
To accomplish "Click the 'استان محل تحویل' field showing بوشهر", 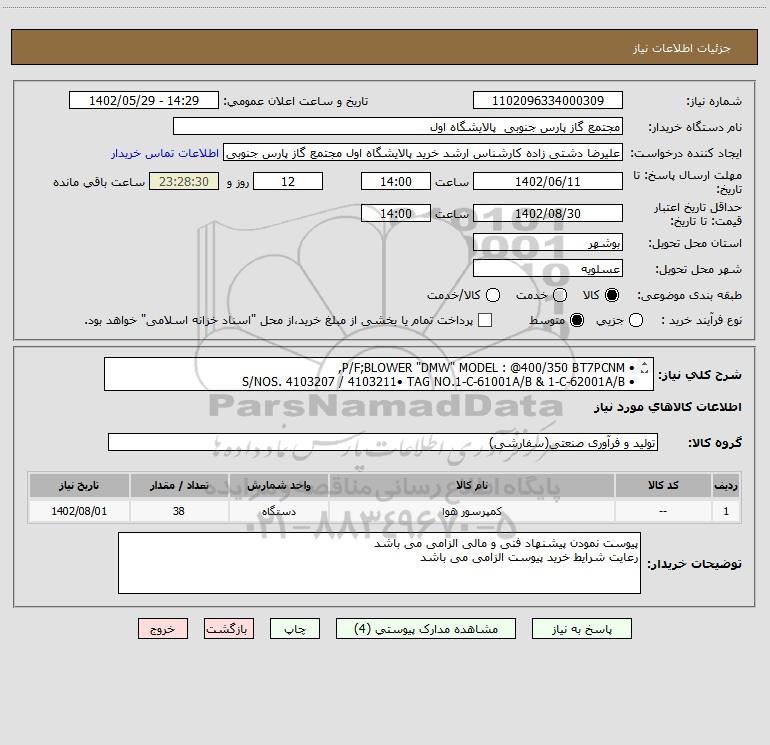I will pyautogui.click(x=546, y=243).
